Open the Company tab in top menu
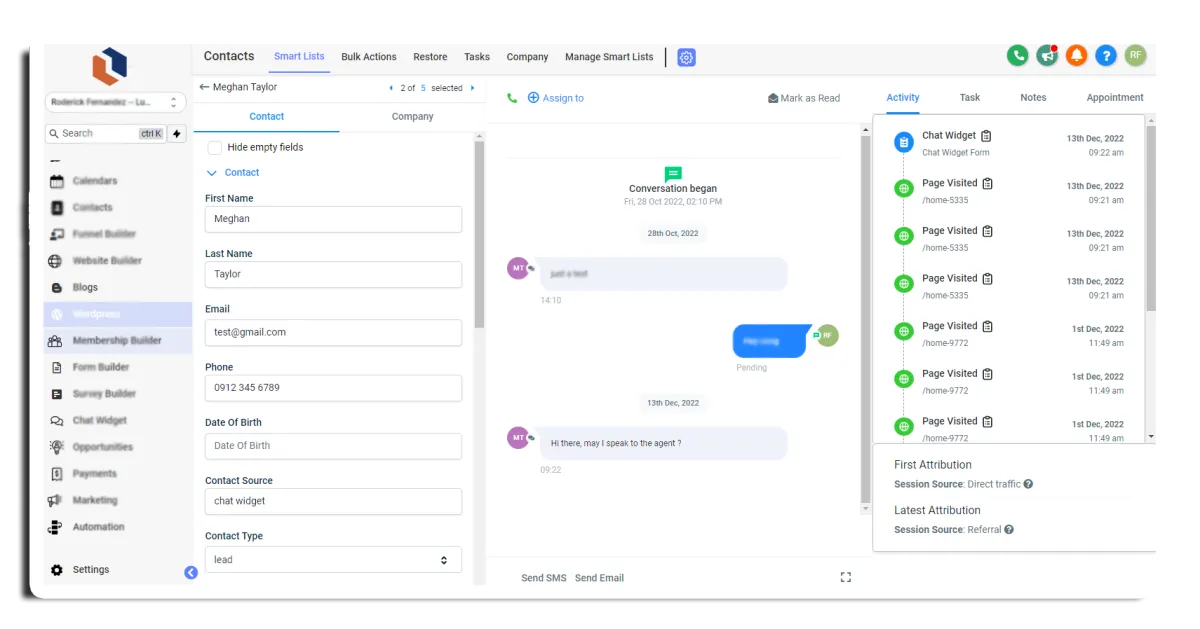The image size is (1200, 629). click(x=527, y=57)
